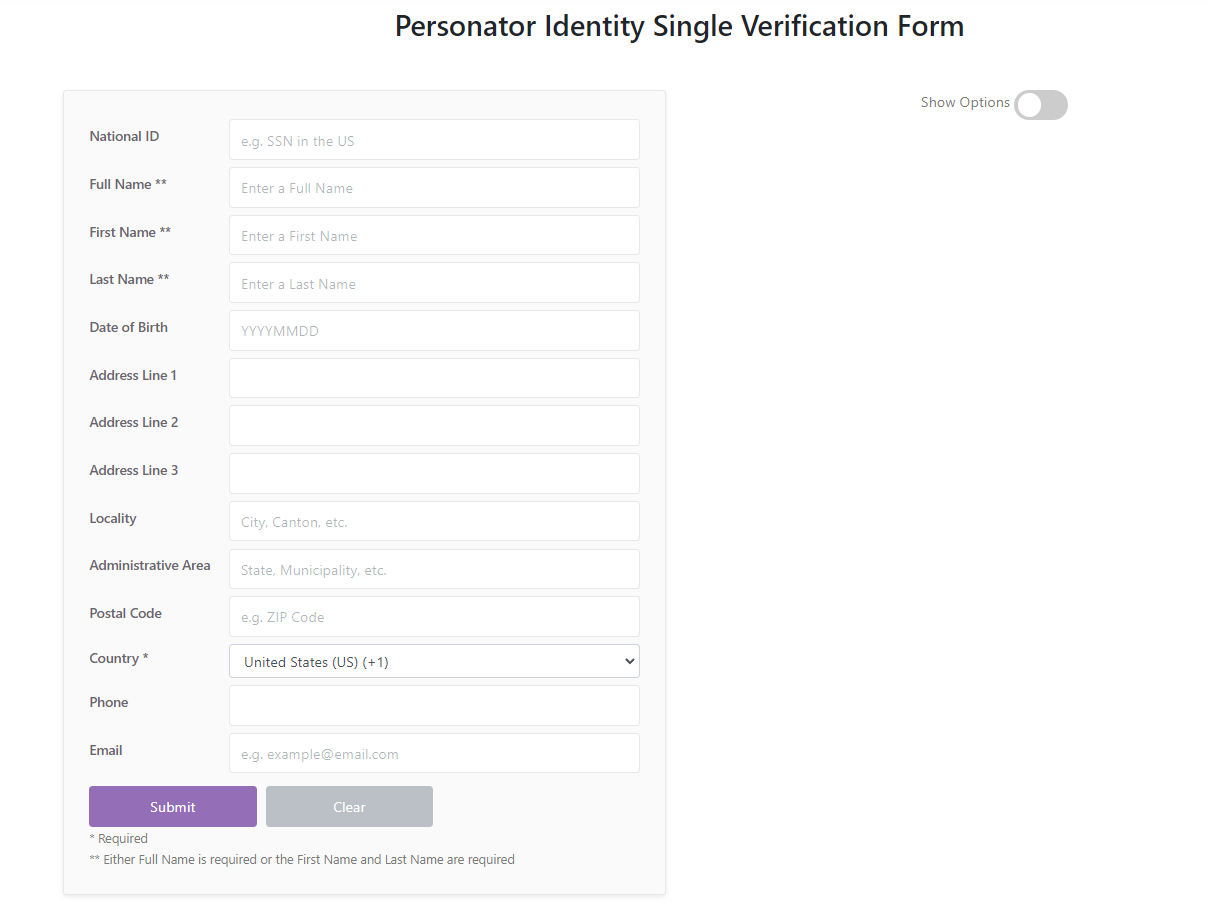Click the Full Name requirement footnote

click(x=302, y=860)
